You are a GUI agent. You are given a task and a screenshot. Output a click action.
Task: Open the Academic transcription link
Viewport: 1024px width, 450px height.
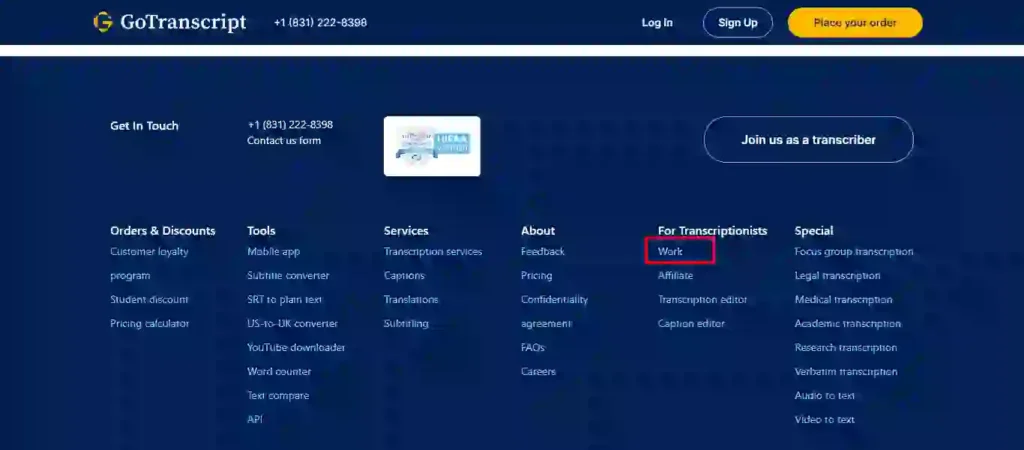(x=848, y=323)
